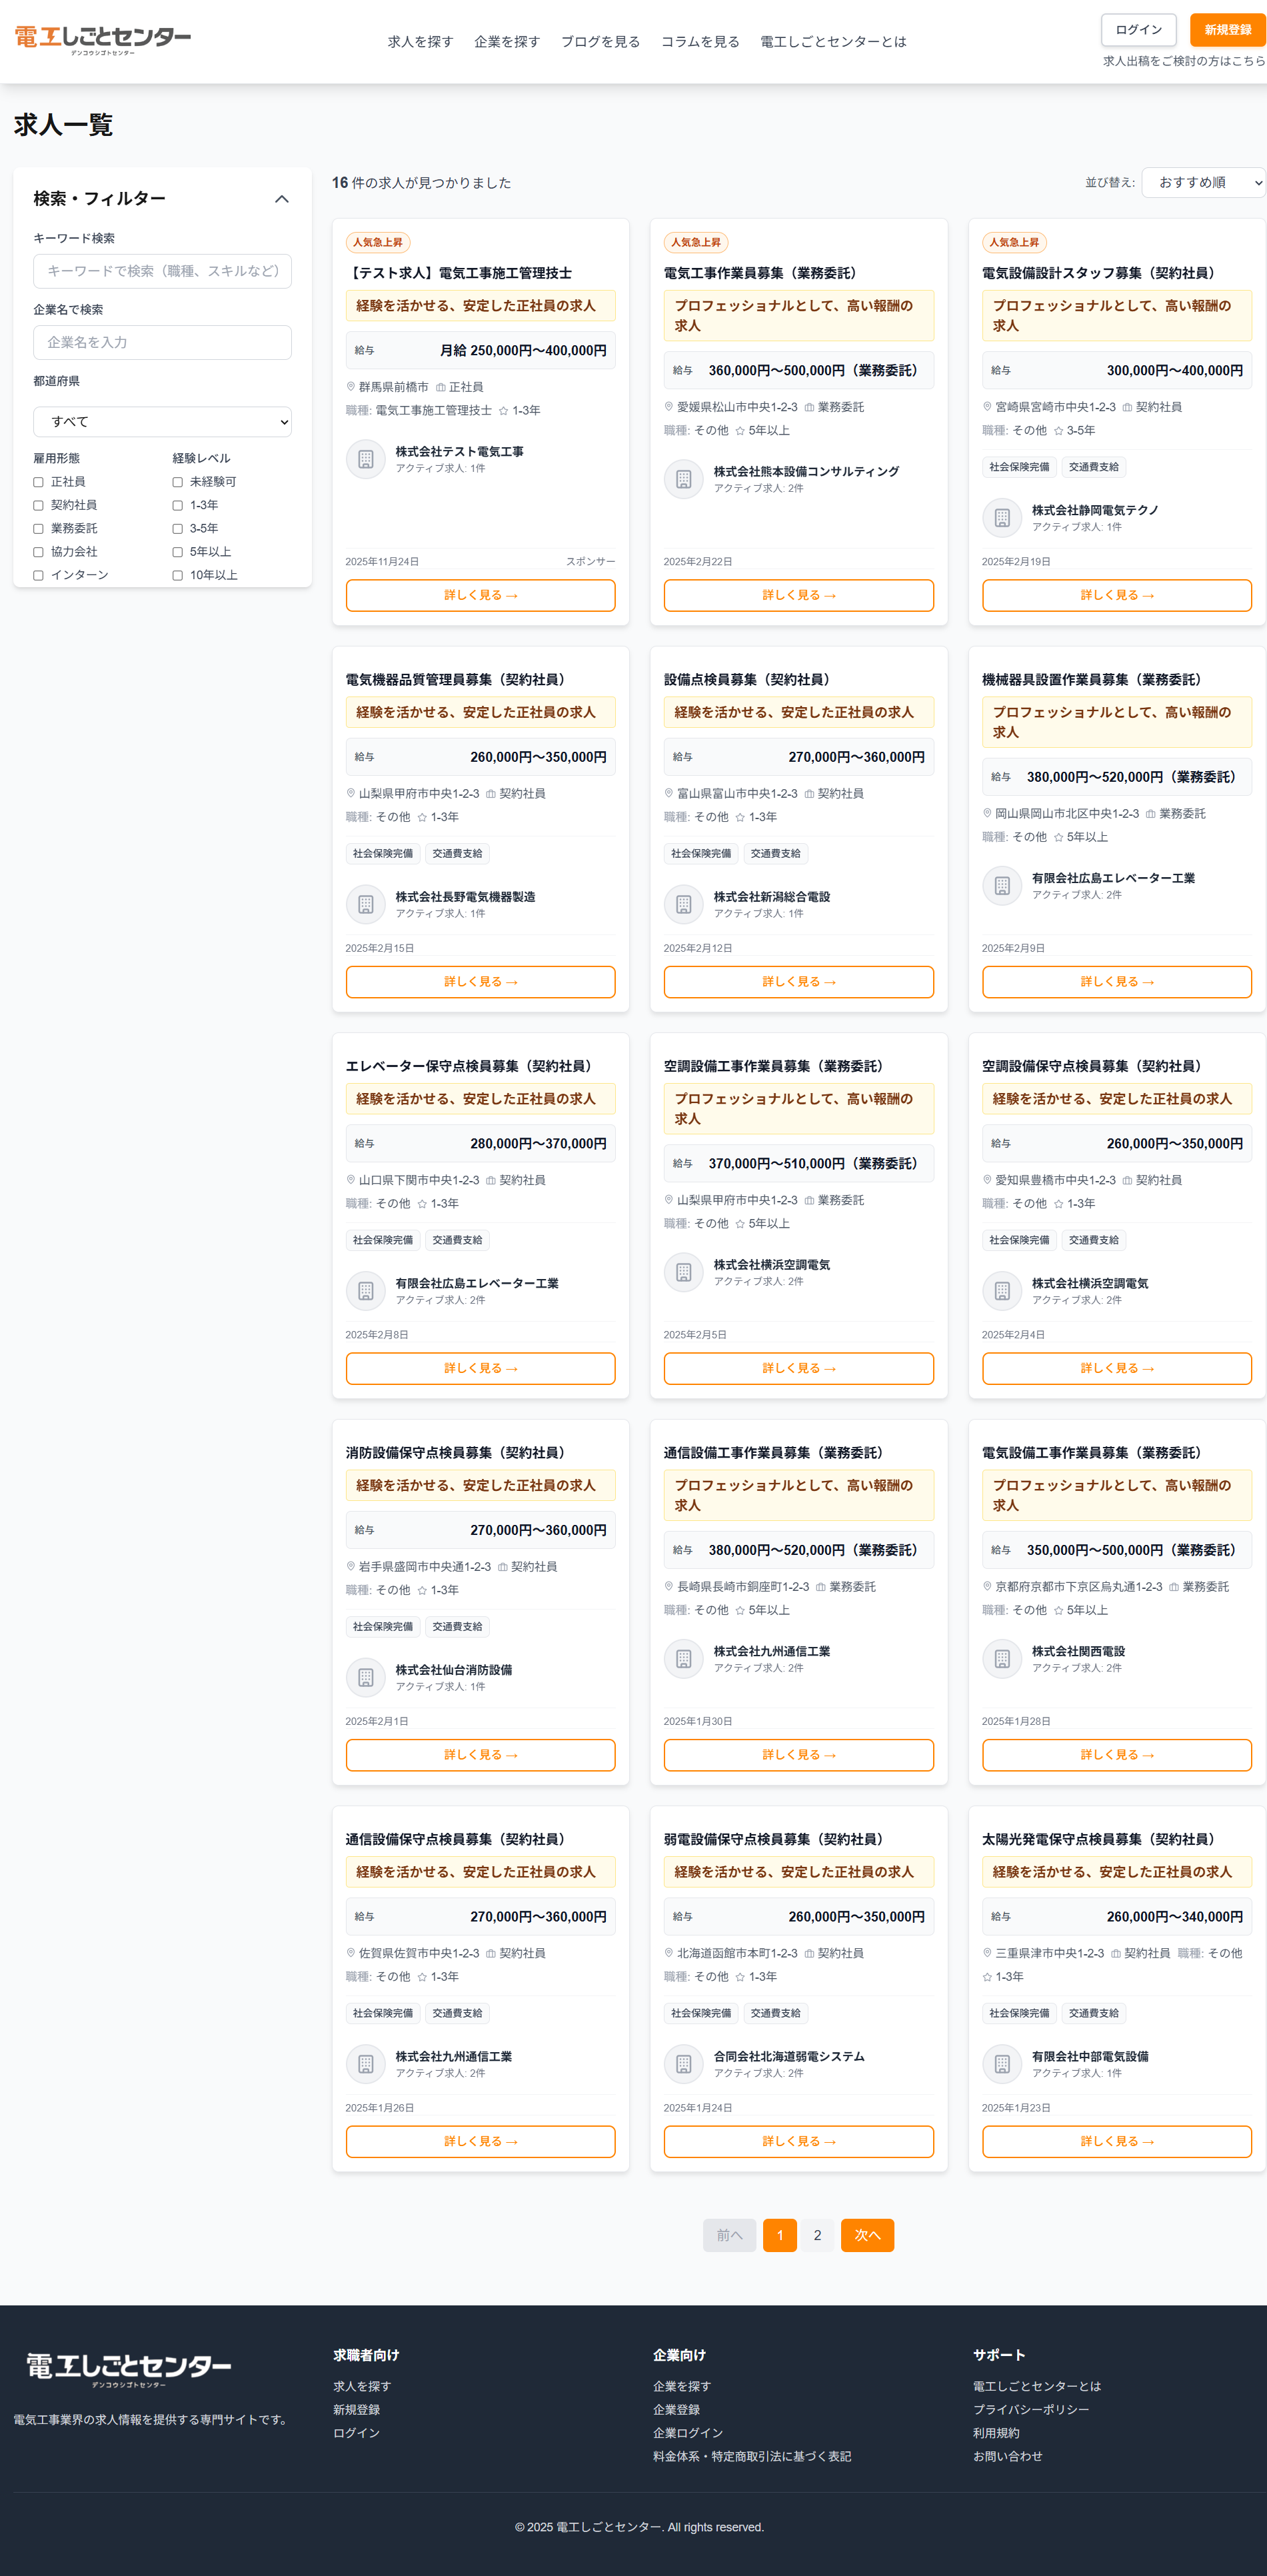This screenshot has width=1267, height=2576.
Task: Click 株式会社新潟総合電設 company building icon
Action: [x=683, y=904]
